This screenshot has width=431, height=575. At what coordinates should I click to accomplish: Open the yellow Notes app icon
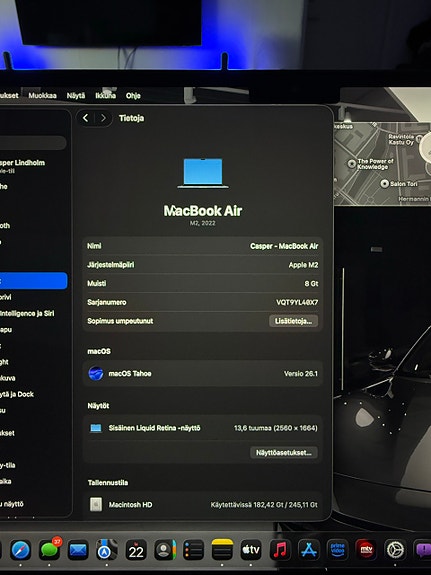222,550
